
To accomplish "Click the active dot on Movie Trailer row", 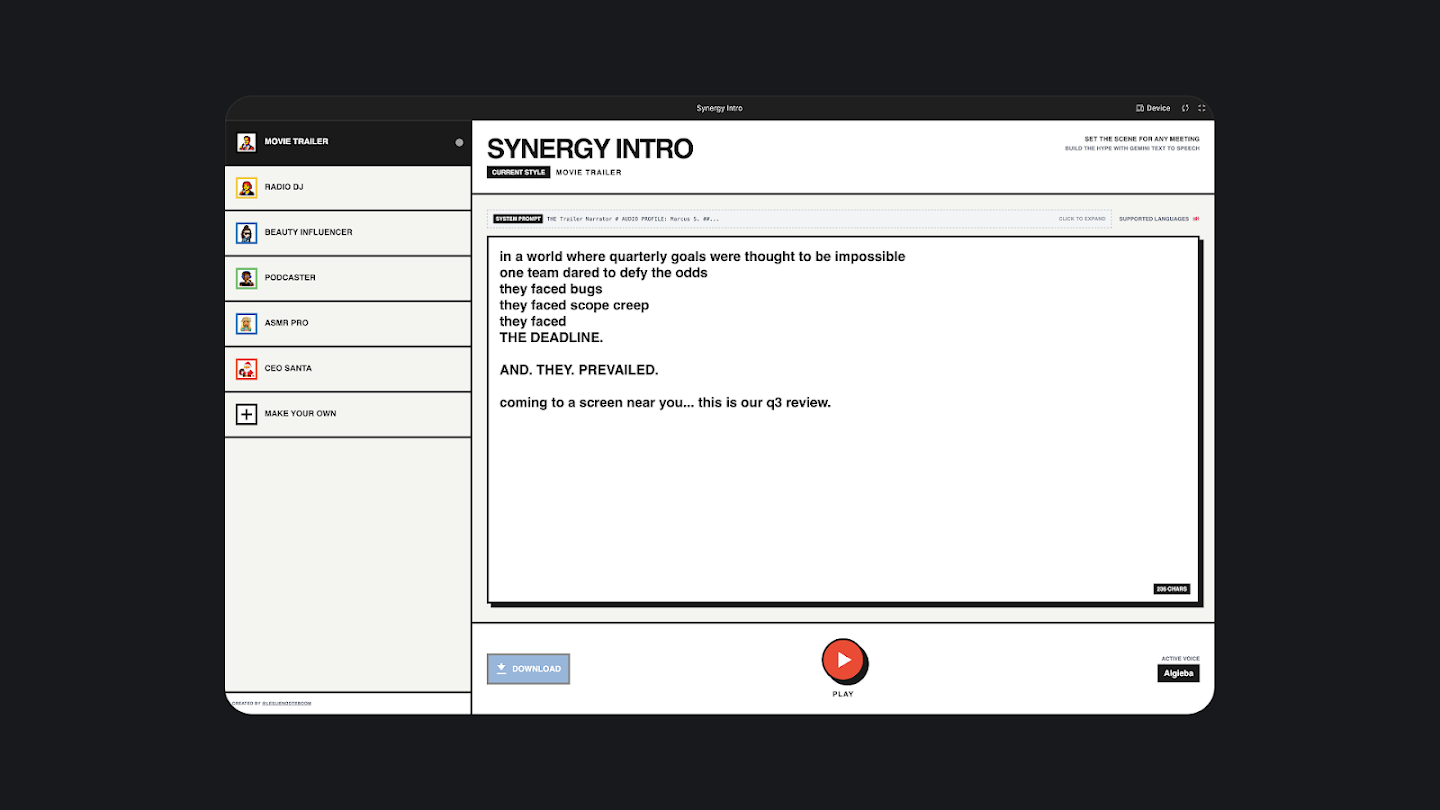I will coord(459,142).
